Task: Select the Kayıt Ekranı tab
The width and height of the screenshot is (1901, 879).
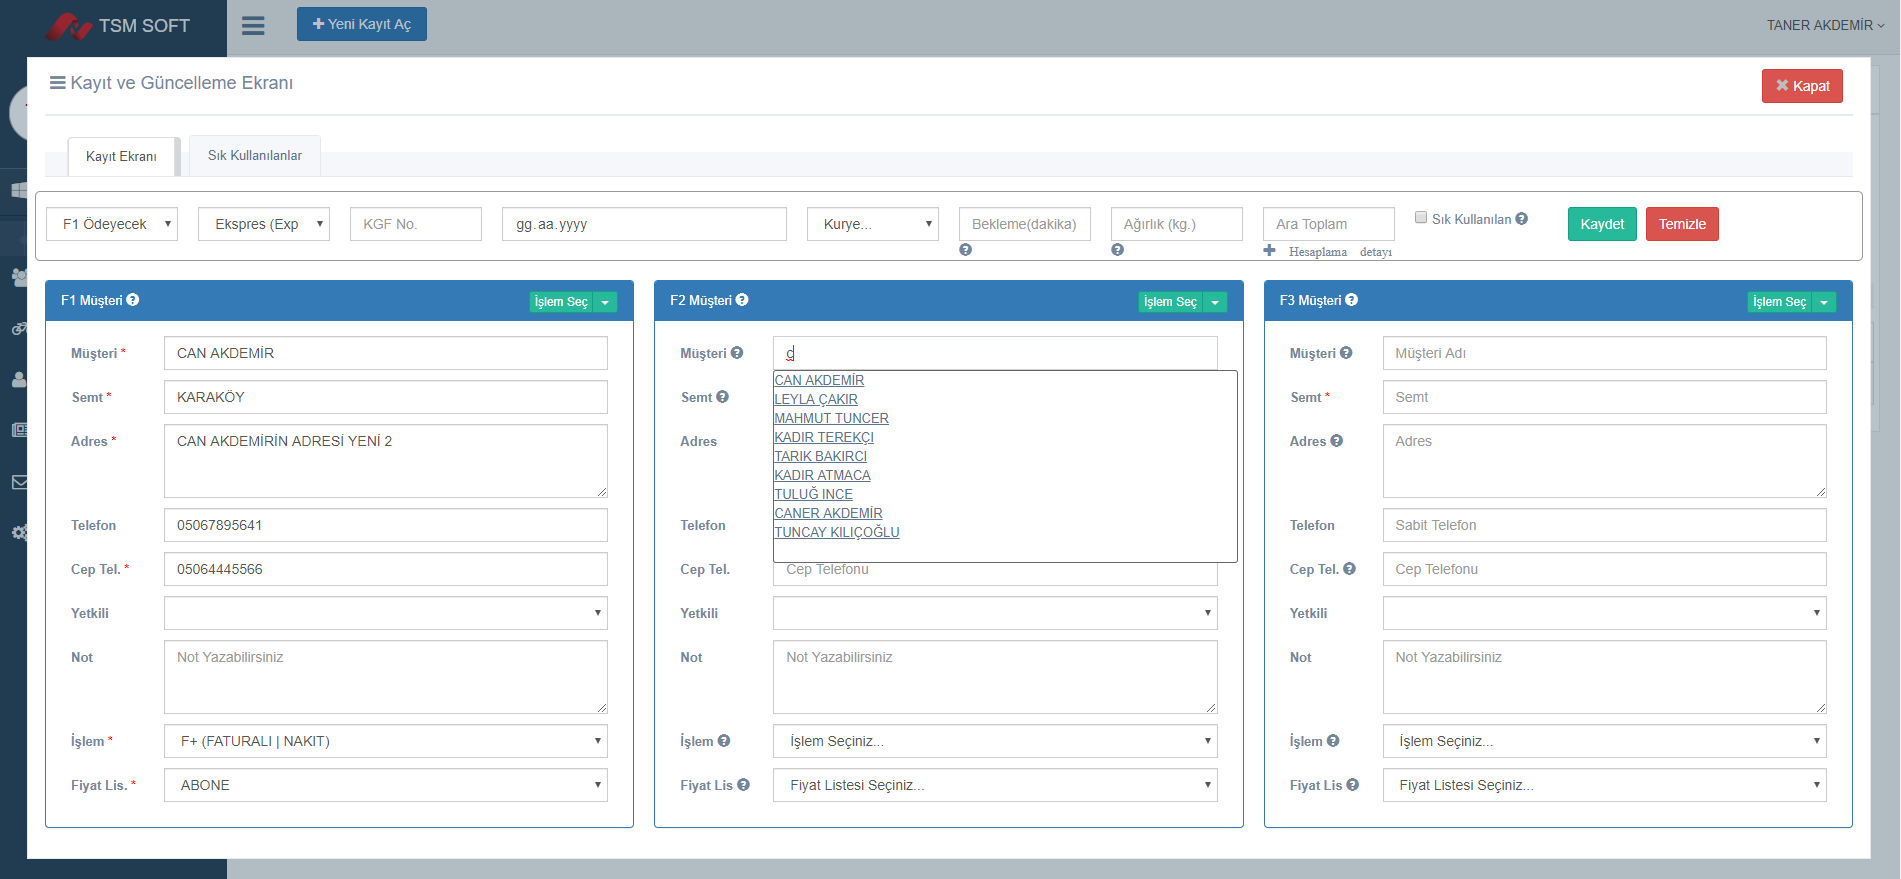Action: point(121,157)
